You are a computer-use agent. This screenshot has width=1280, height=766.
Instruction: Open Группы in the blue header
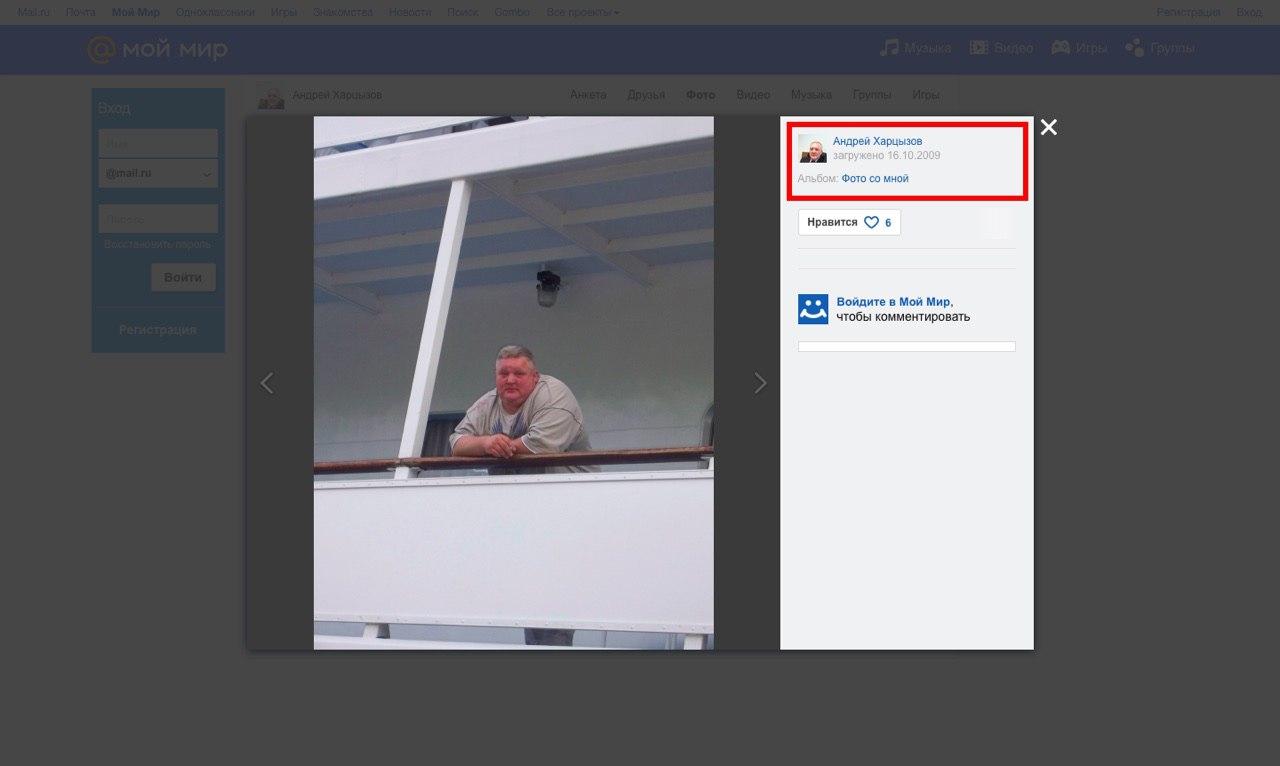point(1160,48)
